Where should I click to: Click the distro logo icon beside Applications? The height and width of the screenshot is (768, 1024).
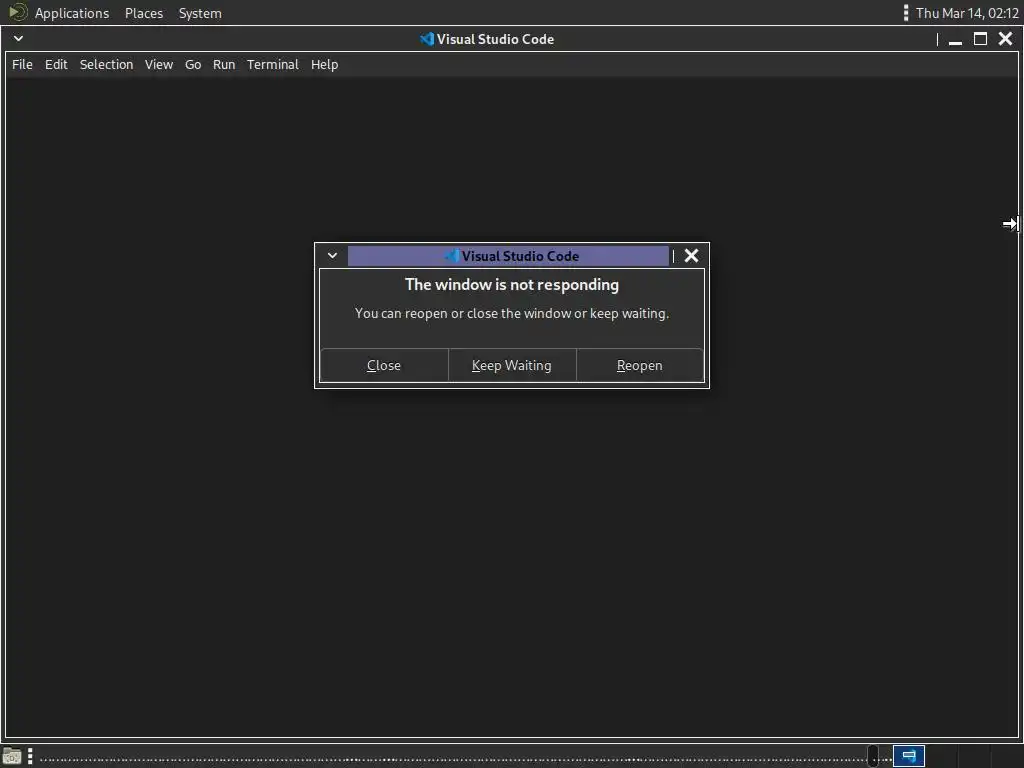18,12
